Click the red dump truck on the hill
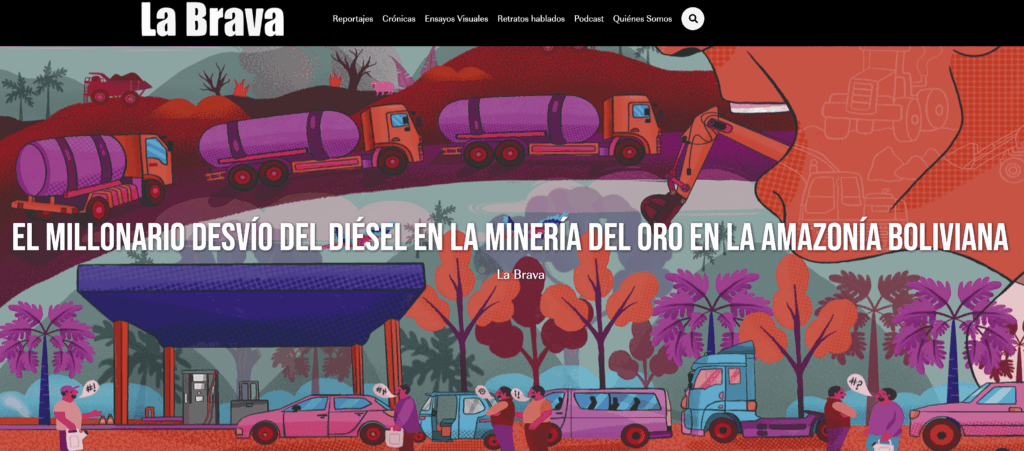This screenshot has height=451, width=1024. (x=108, y=88)
